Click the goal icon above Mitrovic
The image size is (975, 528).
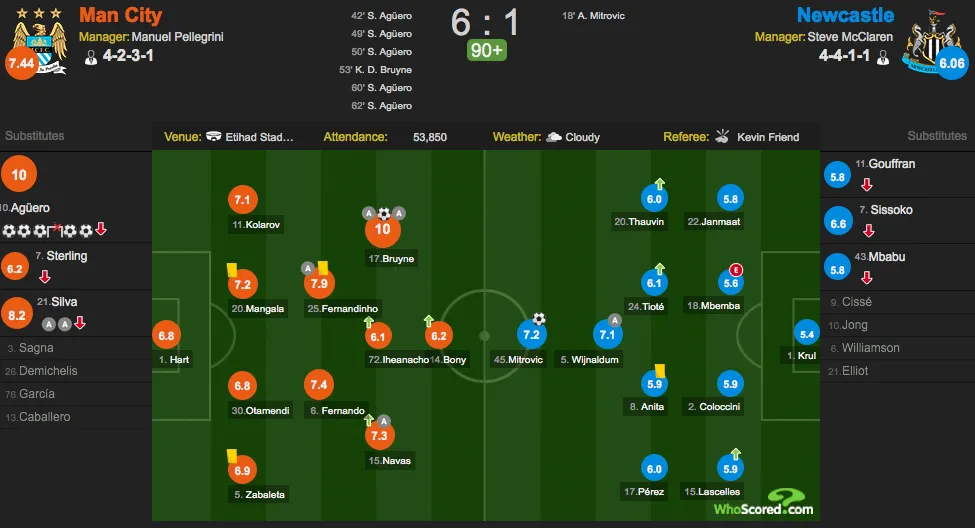click(x=539, y=319)
